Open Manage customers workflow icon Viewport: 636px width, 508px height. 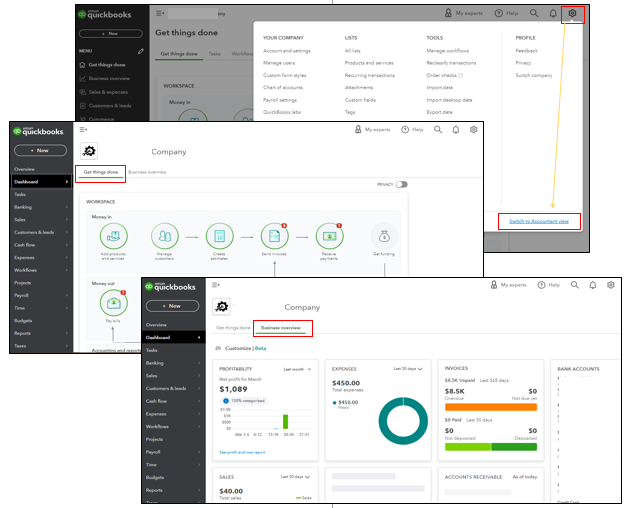pyautogui.click(x=165, y=236)
